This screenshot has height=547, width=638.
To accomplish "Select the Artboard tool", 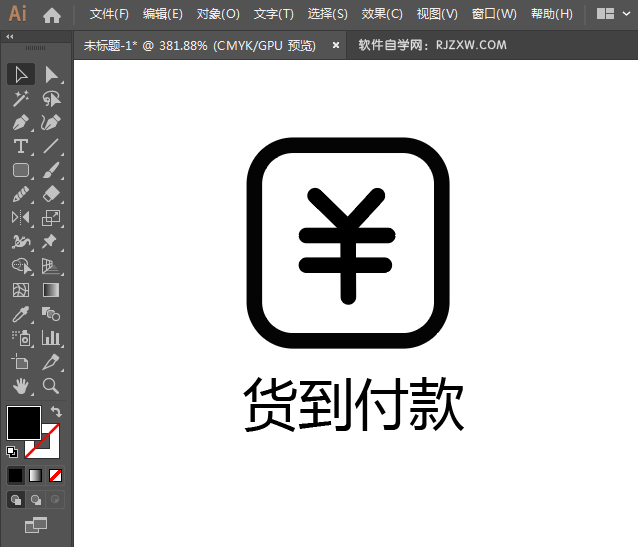I will [x=21, y=362].
